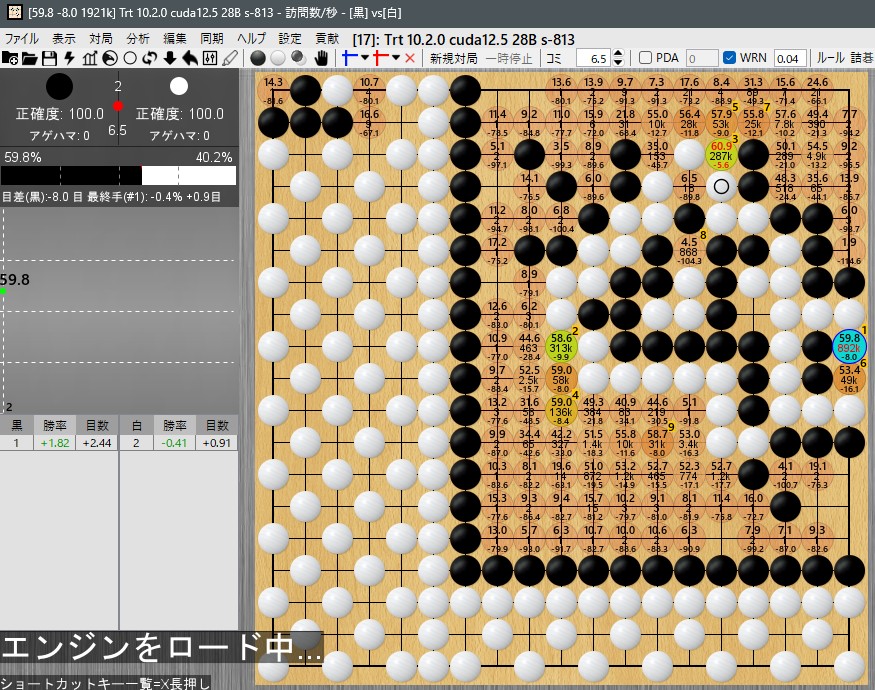This screenshot has width=875, height=690.
Task: Open the 分析 menu
Action: [138, 38]
